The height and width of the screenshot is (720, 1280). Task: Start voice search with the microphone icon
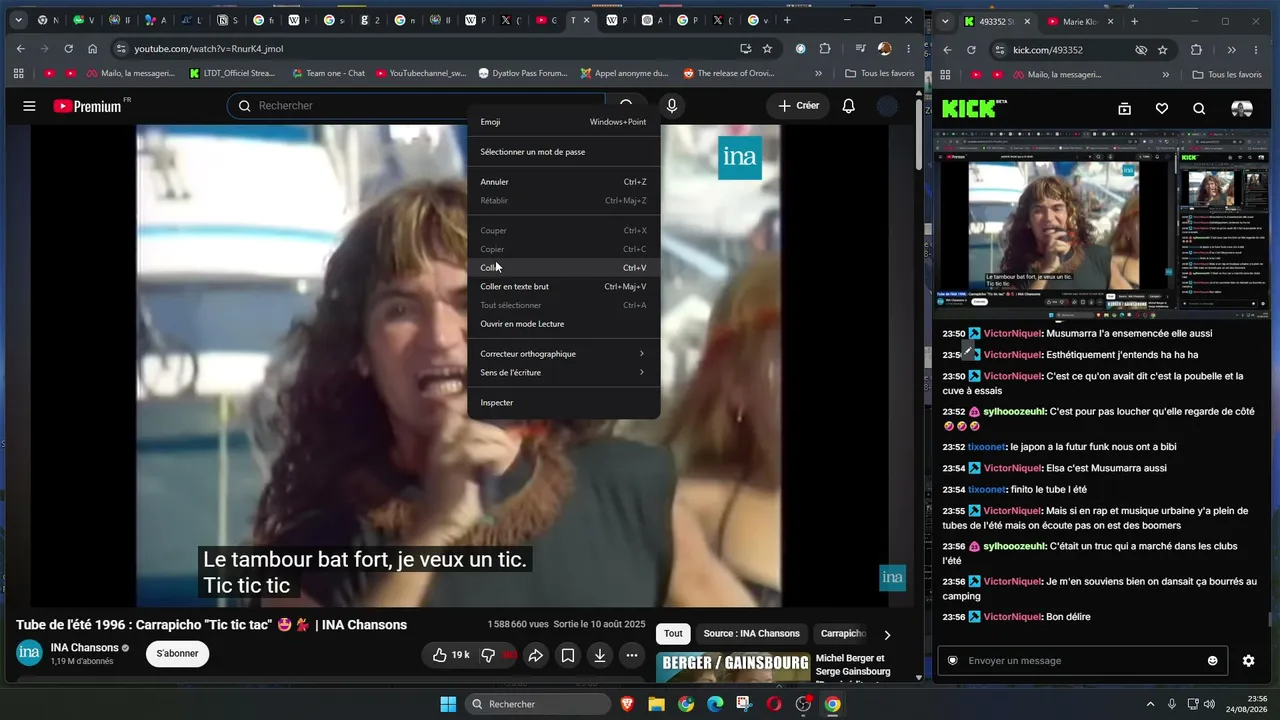click(x=672, y=106)
